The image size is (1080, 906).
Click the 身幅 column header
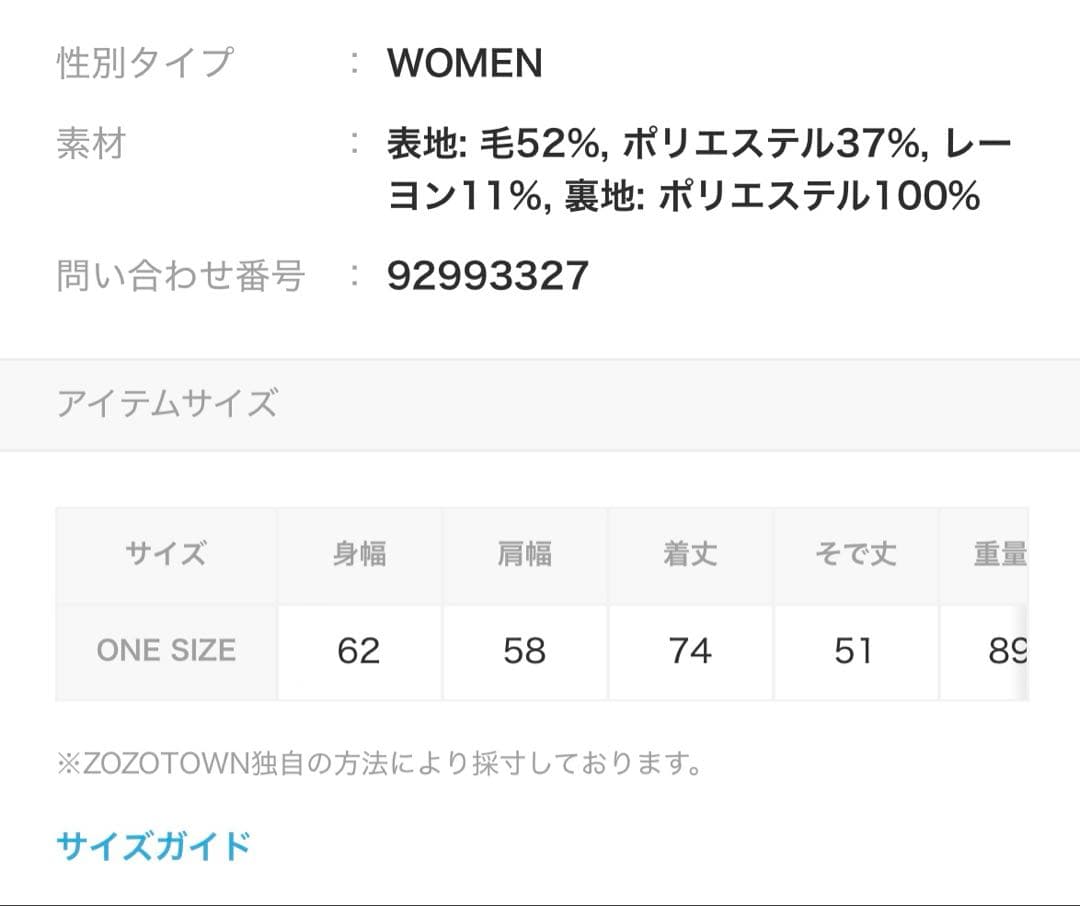click(359, 554)
